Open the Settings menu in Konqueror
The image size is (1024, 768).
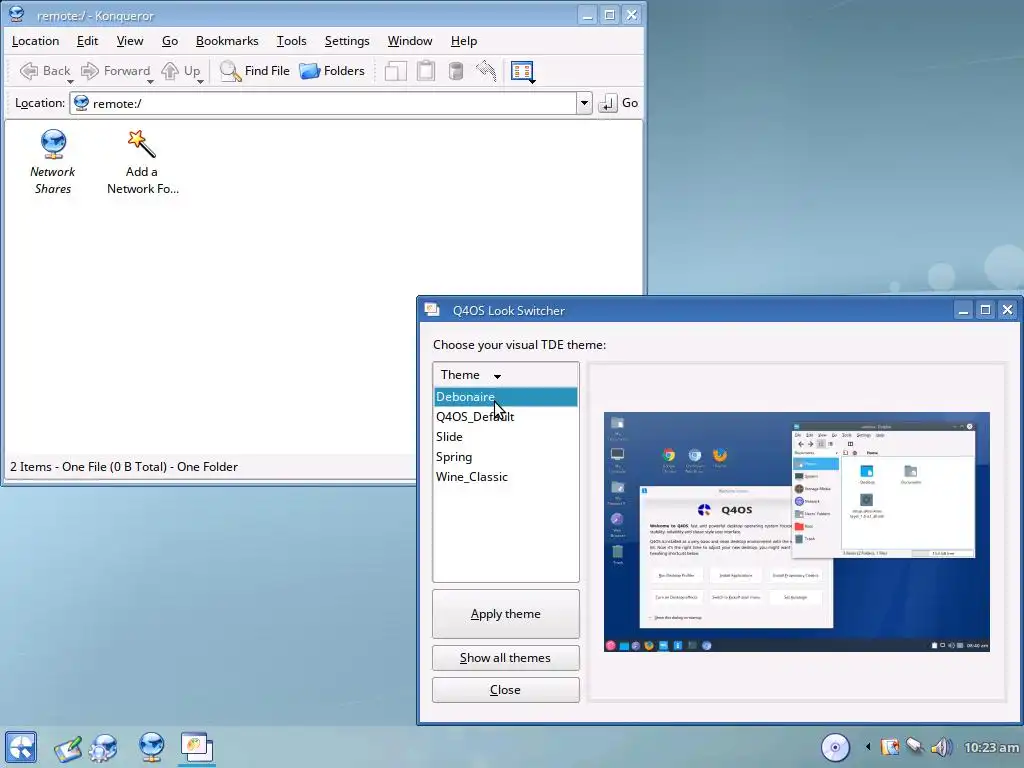pos(347,40)
